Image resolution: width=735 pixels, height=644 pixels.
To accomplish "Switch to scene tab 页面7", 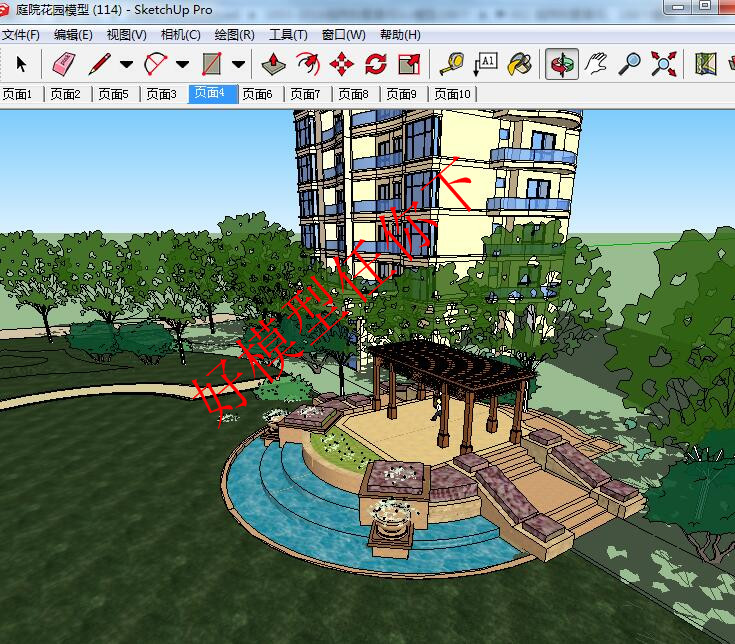I will pyautogui.click(x=305, y=94).
